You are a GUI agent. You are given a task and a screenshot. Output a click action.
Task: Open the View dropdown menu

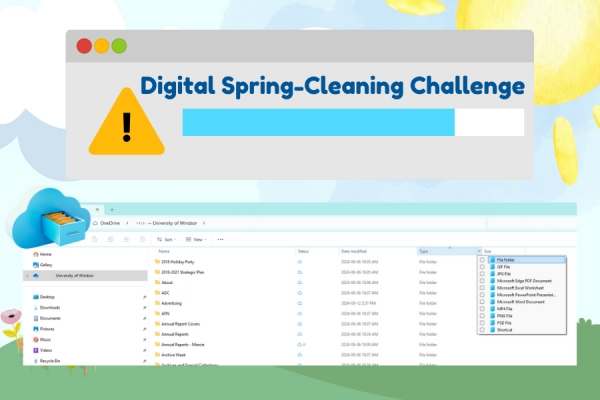[198, 239]
